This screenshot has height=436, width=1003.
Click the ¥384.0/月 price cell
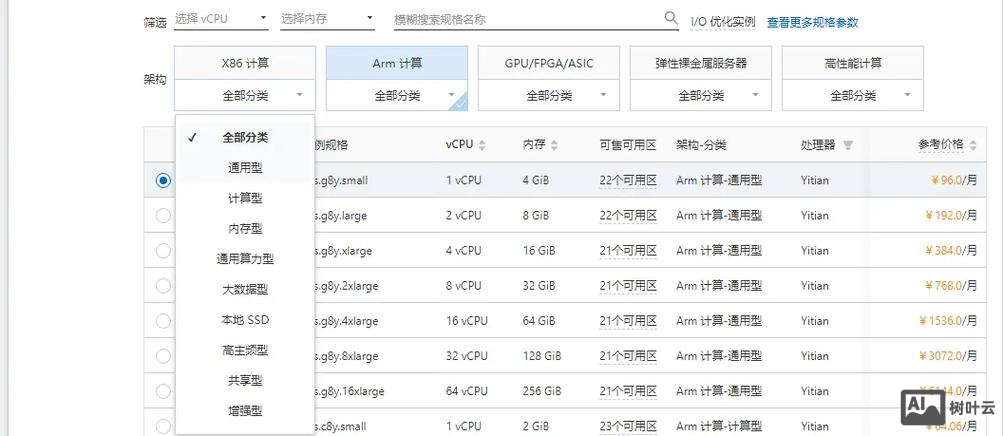(951, 251)
